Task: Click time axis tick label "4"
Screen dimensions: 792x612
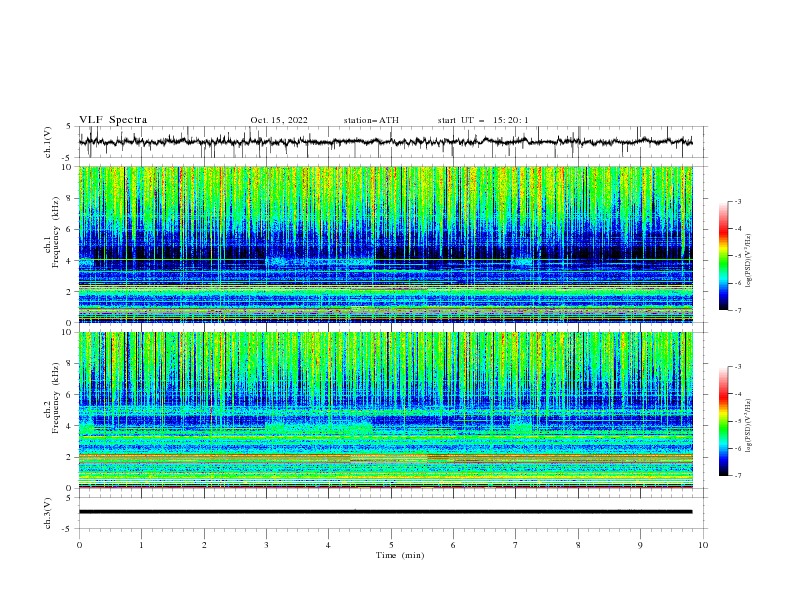Action: point(328,545)
